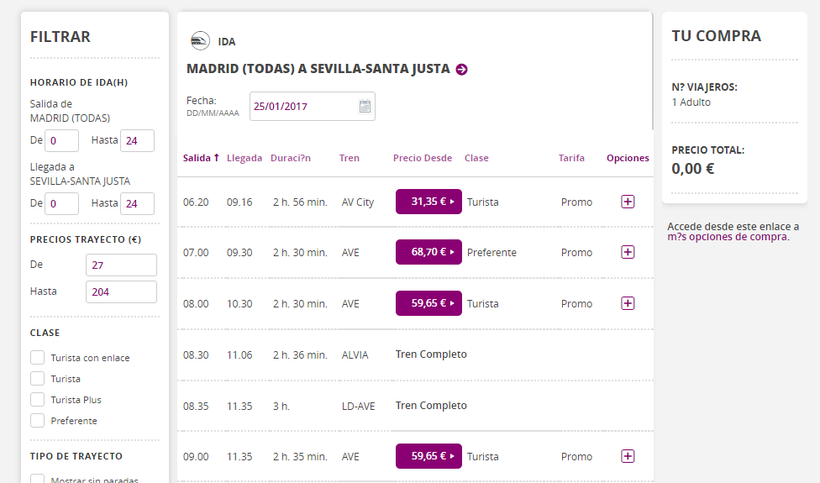Expand options for the 07.00 AVE train
This screenshot has width=820, height=483.
(627, 252)
